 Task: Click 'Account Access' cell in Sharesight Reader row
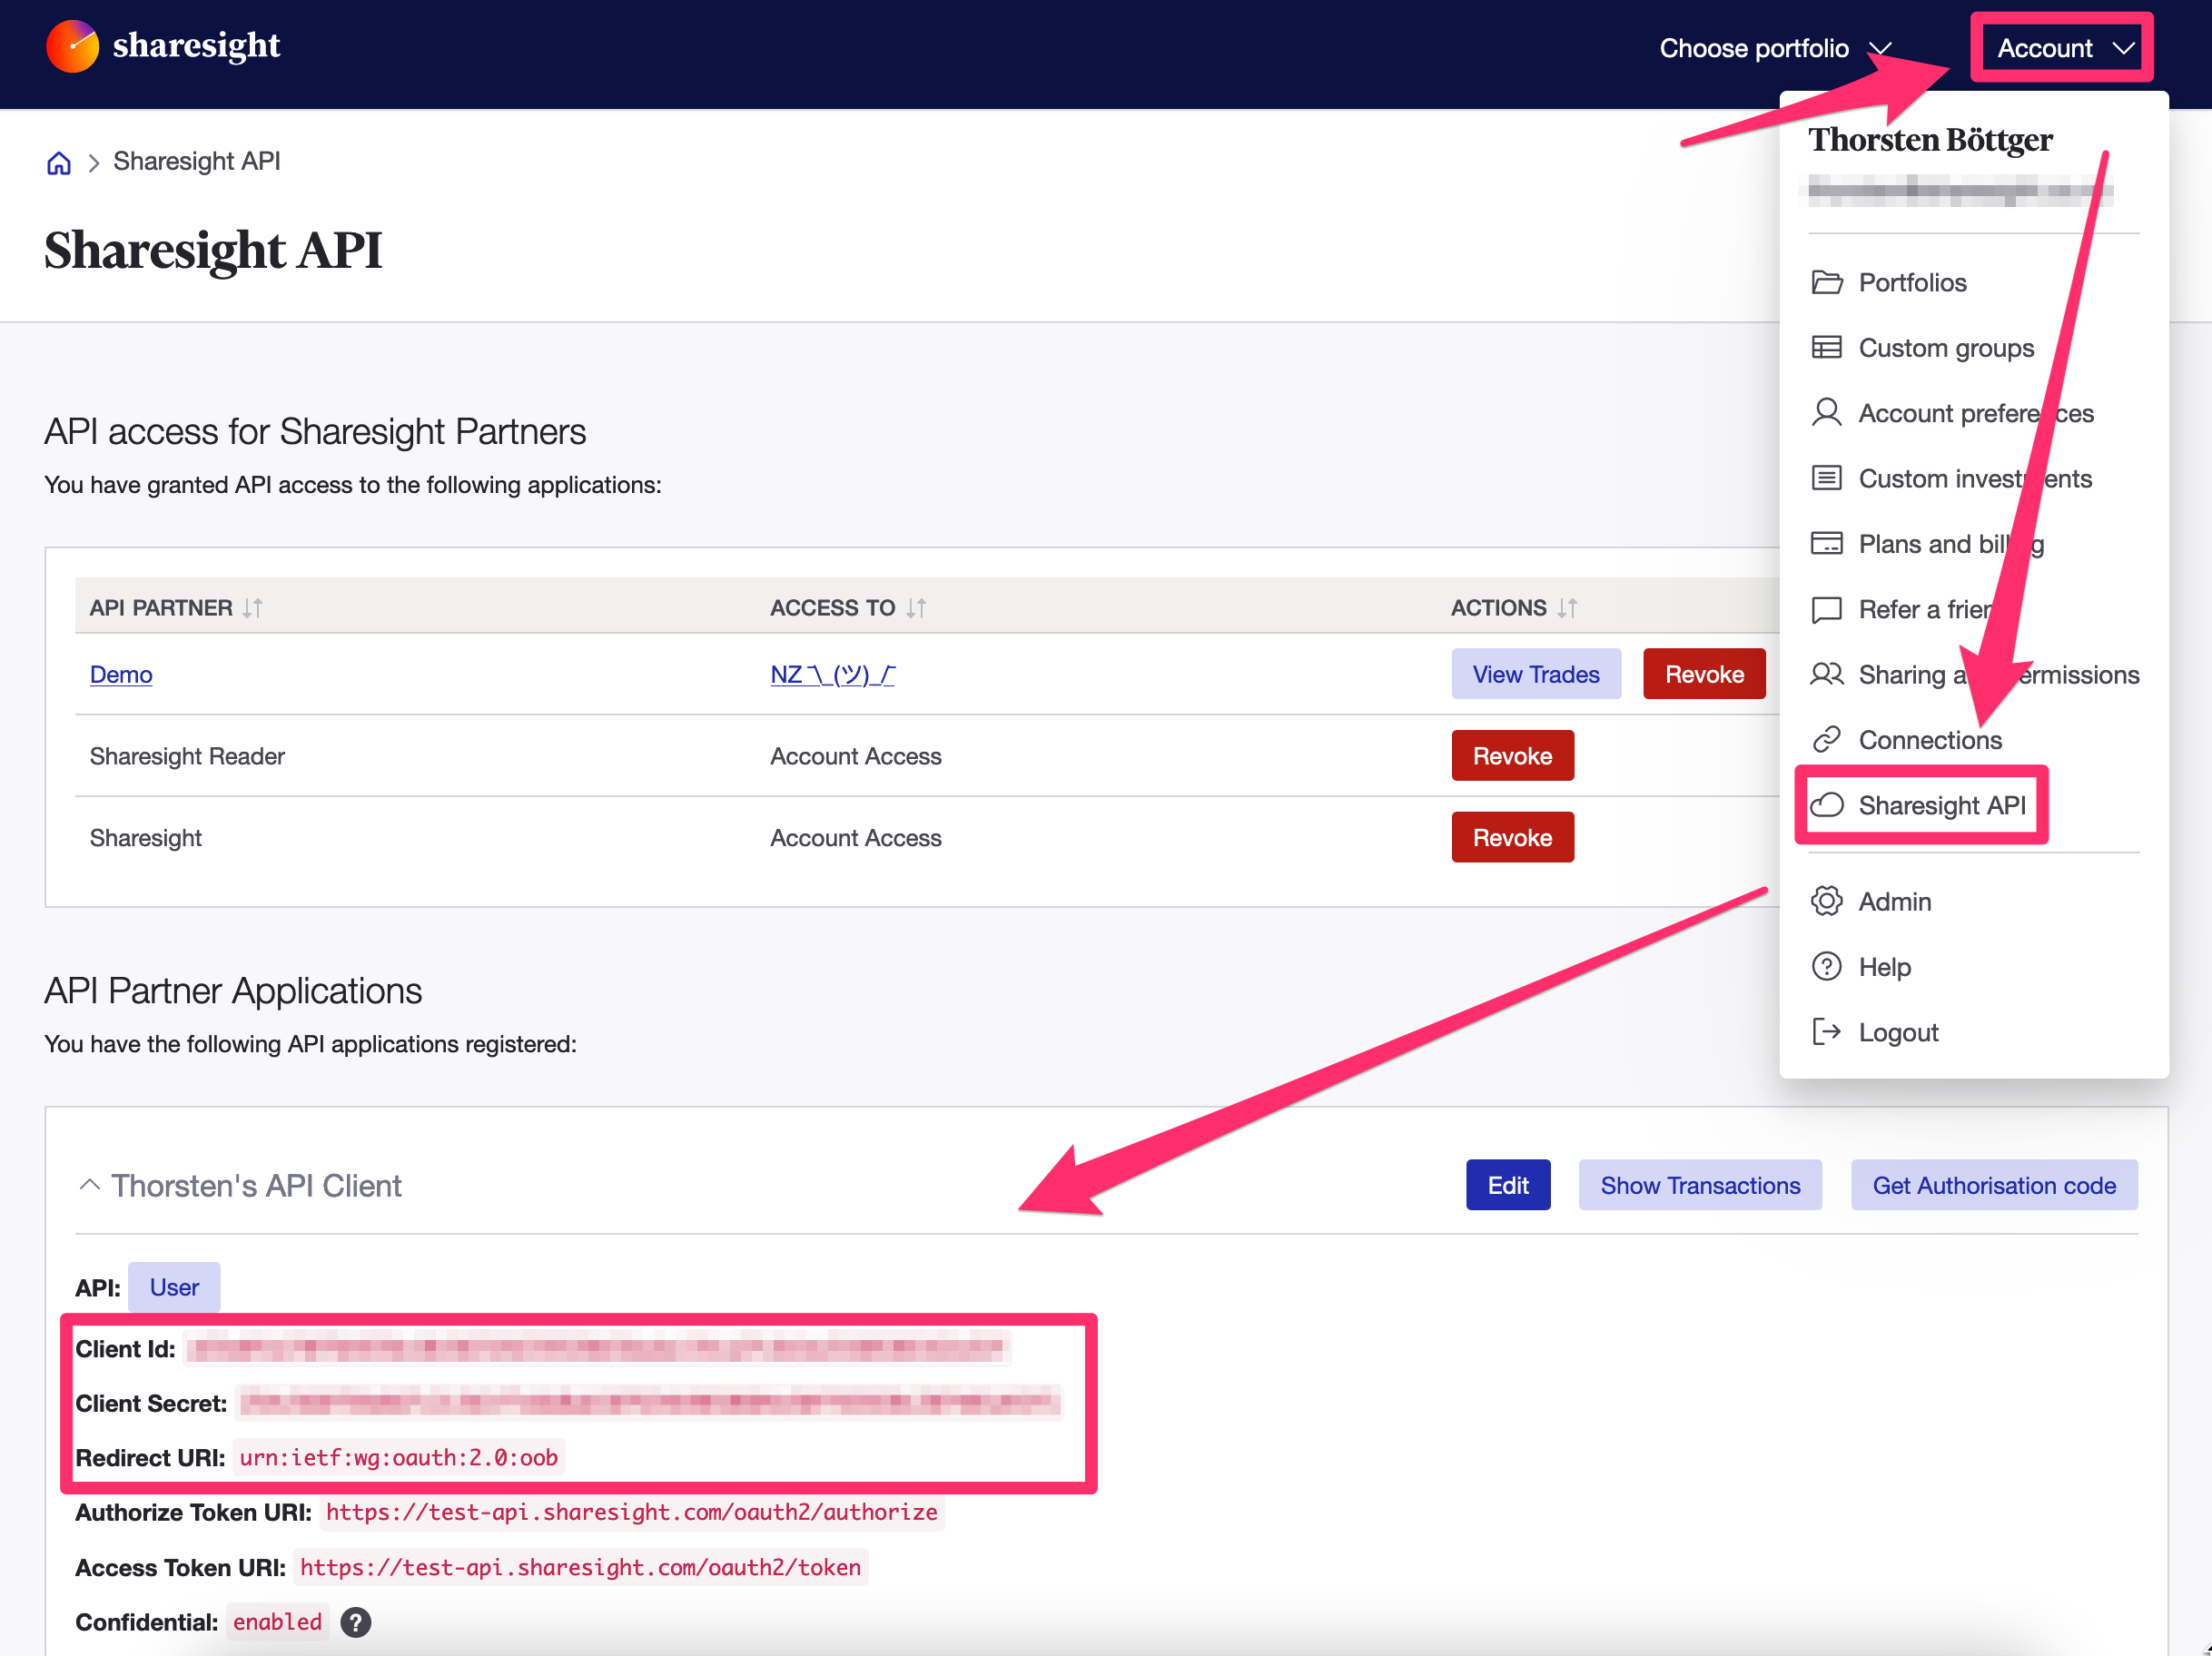[x=856, y=757]
